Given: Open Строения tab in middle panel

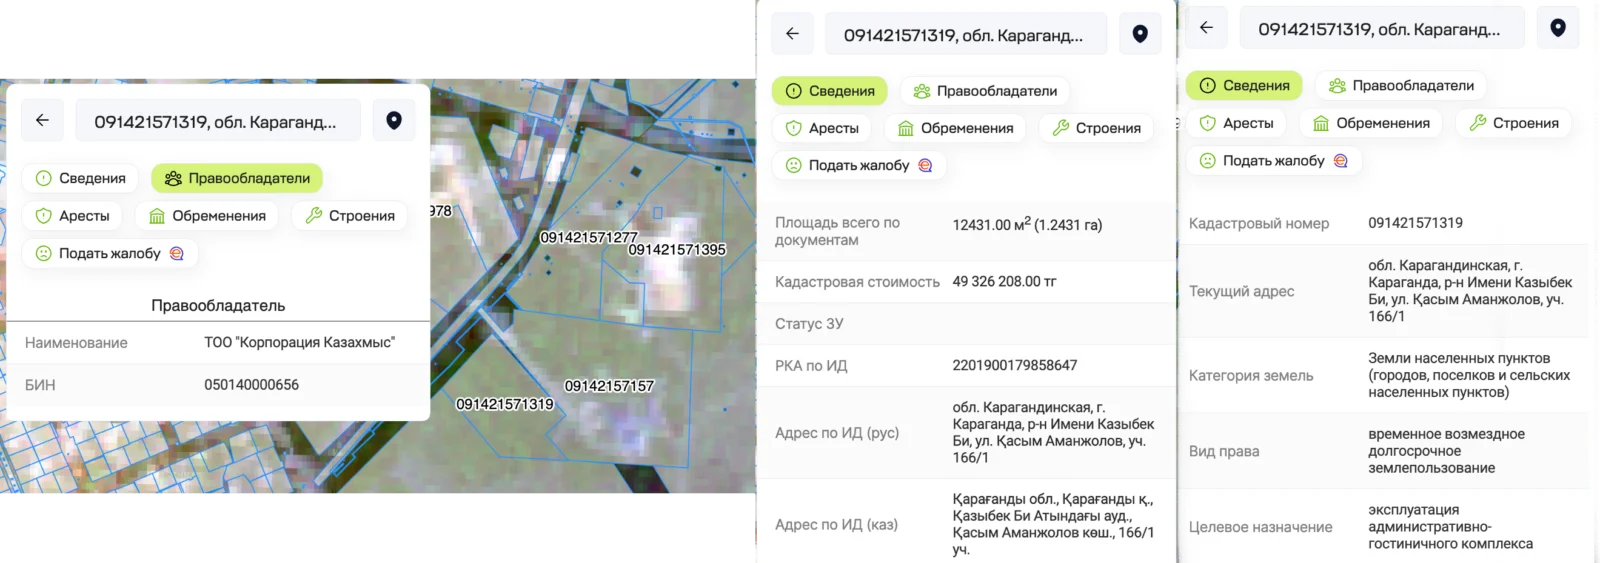Looking at the screenshot, I should tap(1097, 128).
